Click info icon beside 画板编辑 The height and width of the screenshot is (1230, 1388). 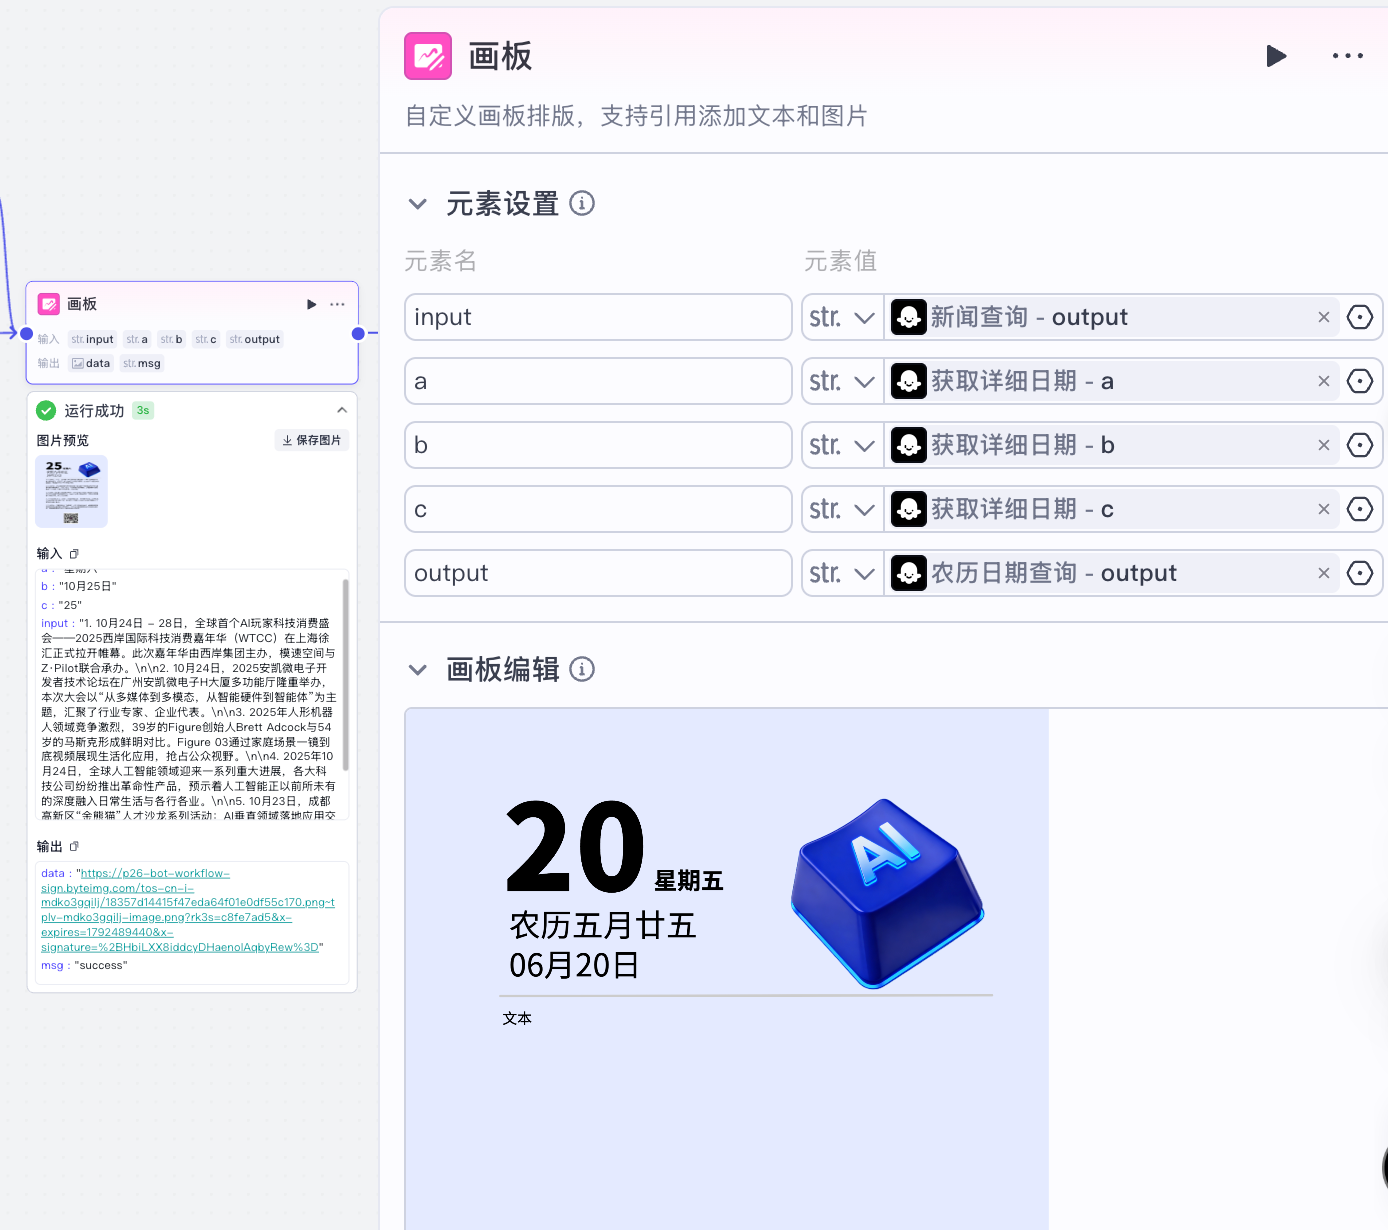tap(582, 669)
